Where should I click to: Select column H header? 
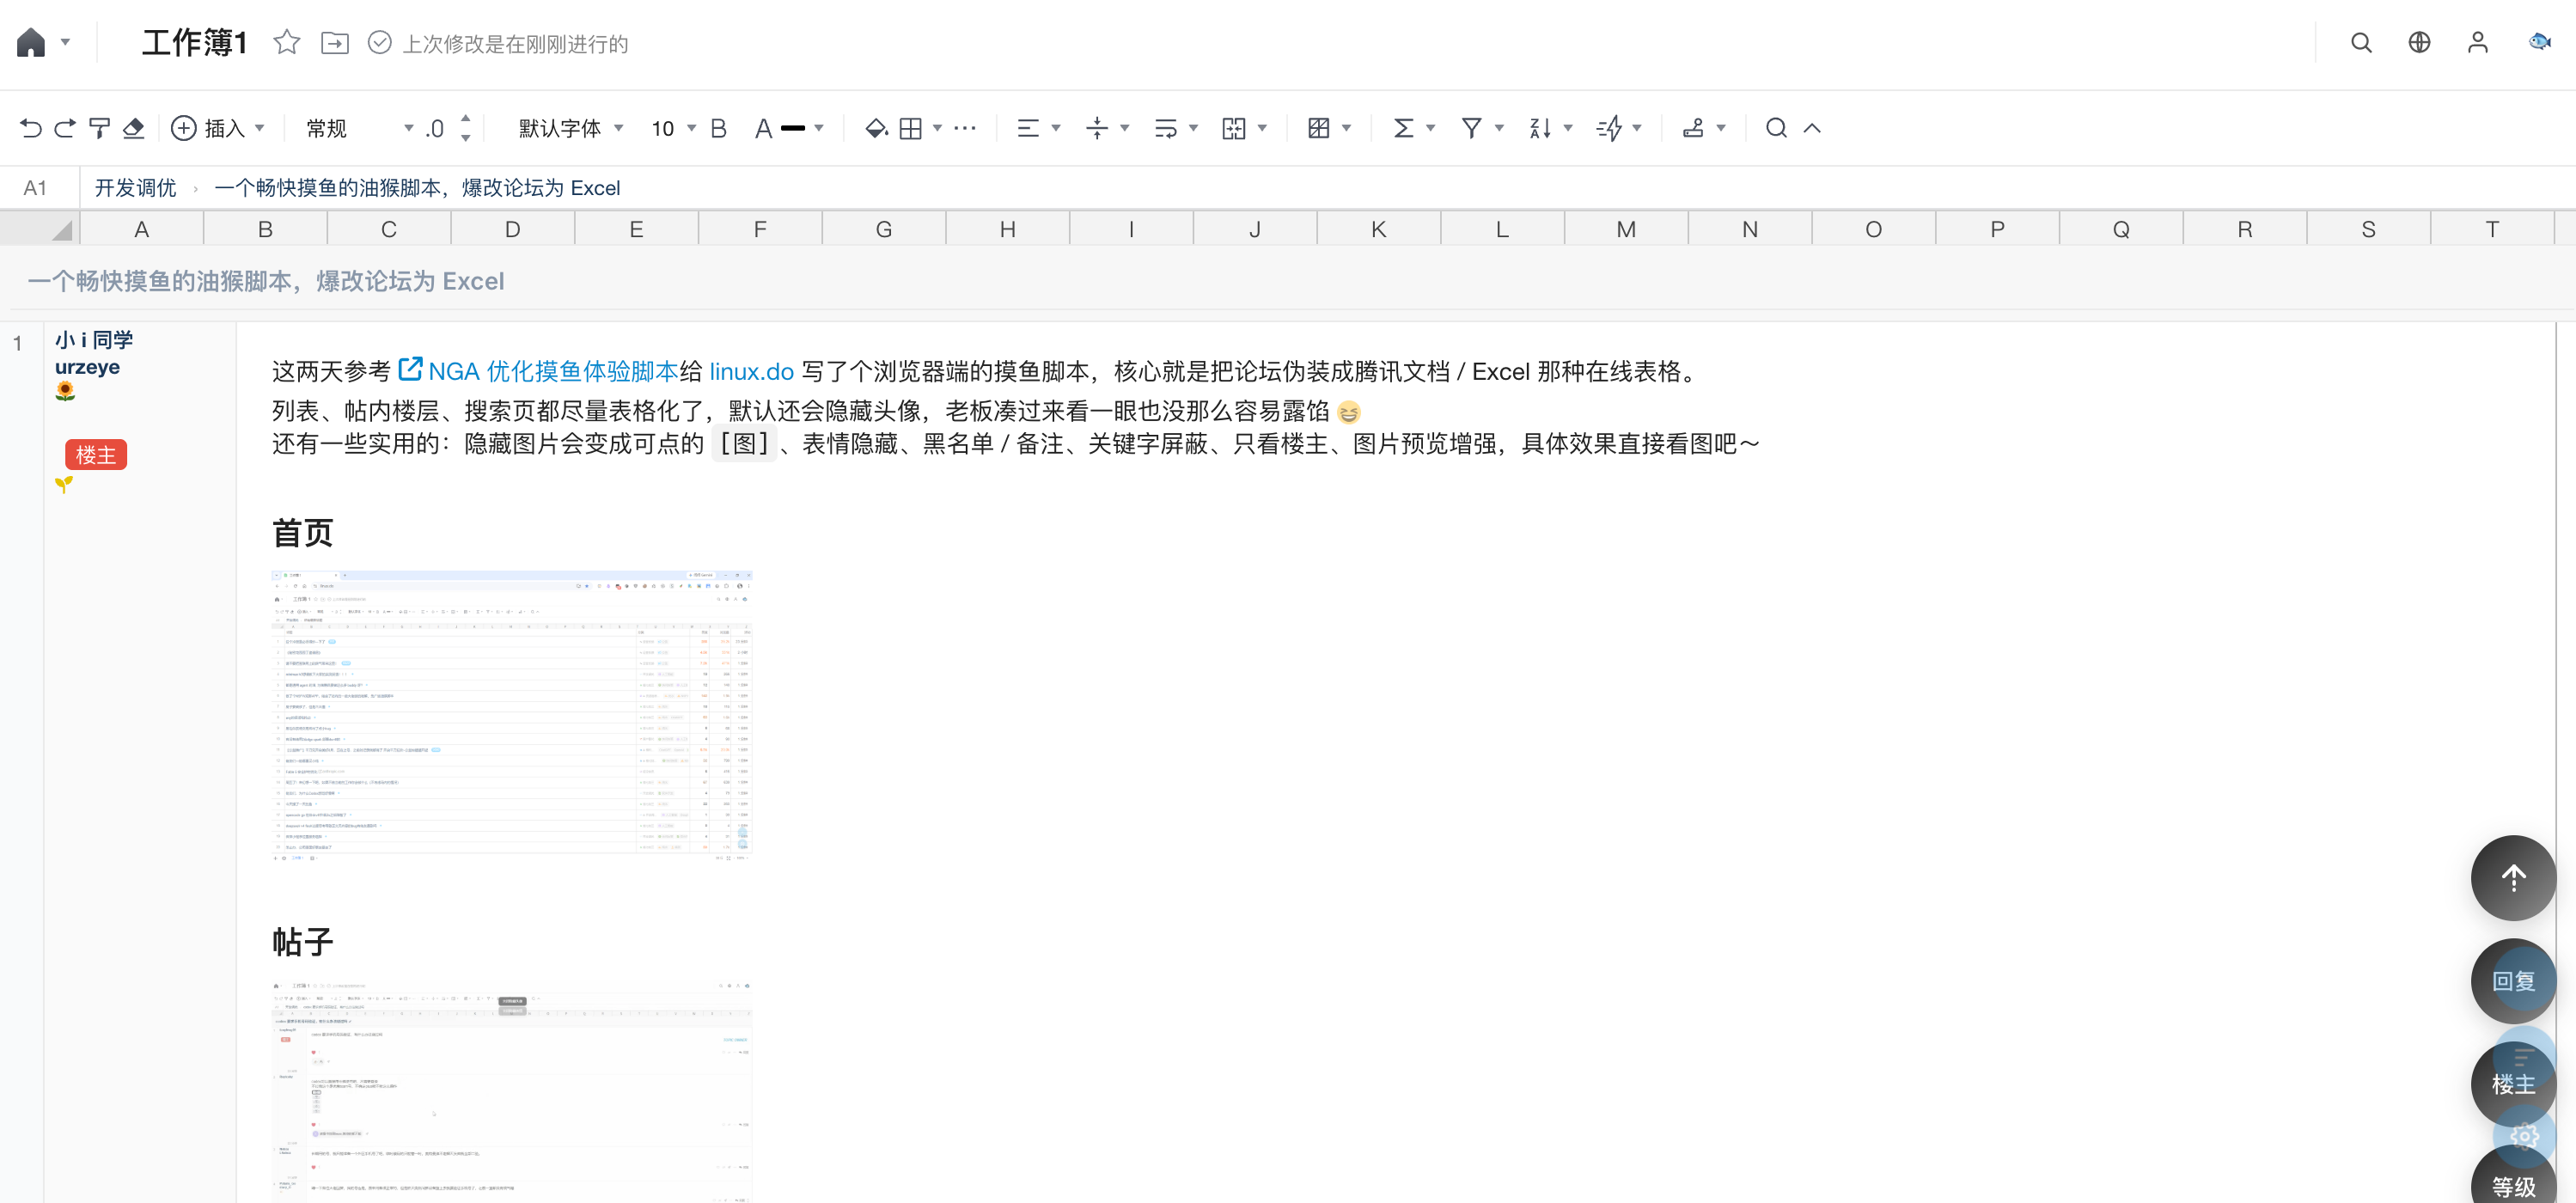(x=1008, y=229)
